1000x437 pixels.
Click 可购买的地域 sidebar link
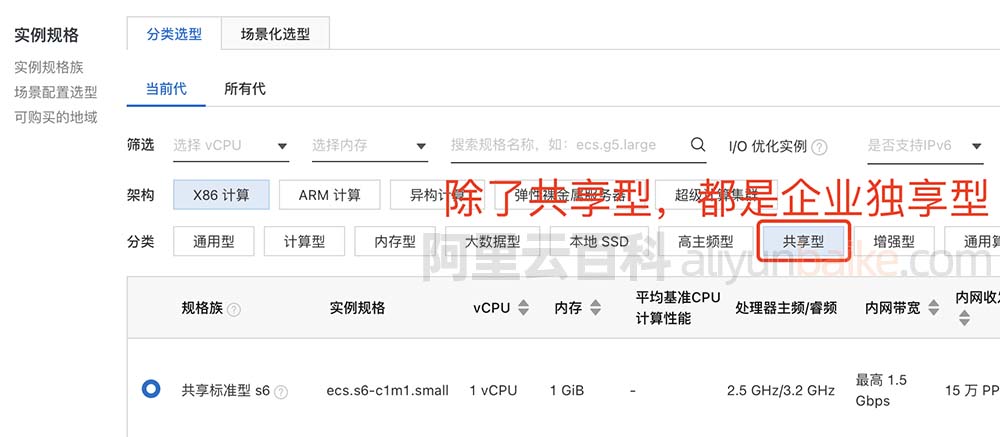(x=55, y=117)
